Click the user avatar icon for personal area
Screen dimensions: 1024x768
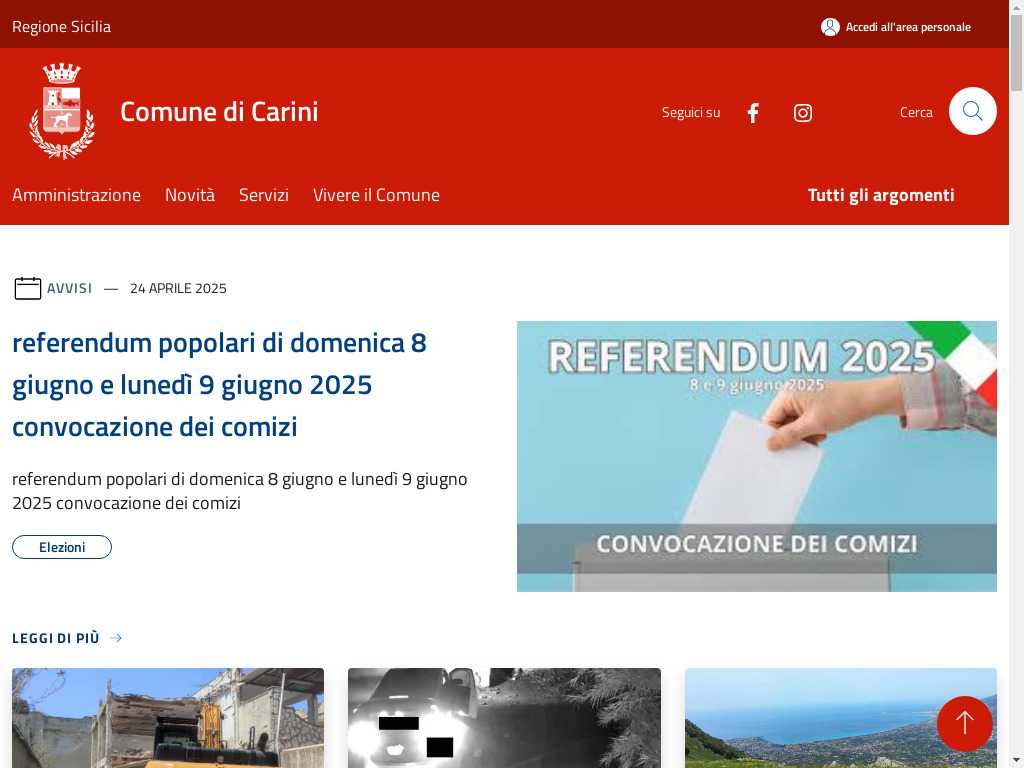[830, 27]
